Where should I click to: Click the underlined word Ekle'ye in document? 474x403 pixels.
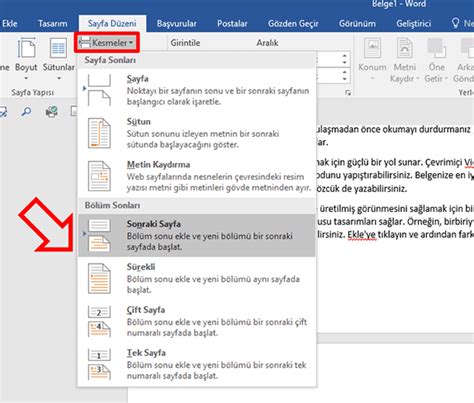click(x=362, y=235)
